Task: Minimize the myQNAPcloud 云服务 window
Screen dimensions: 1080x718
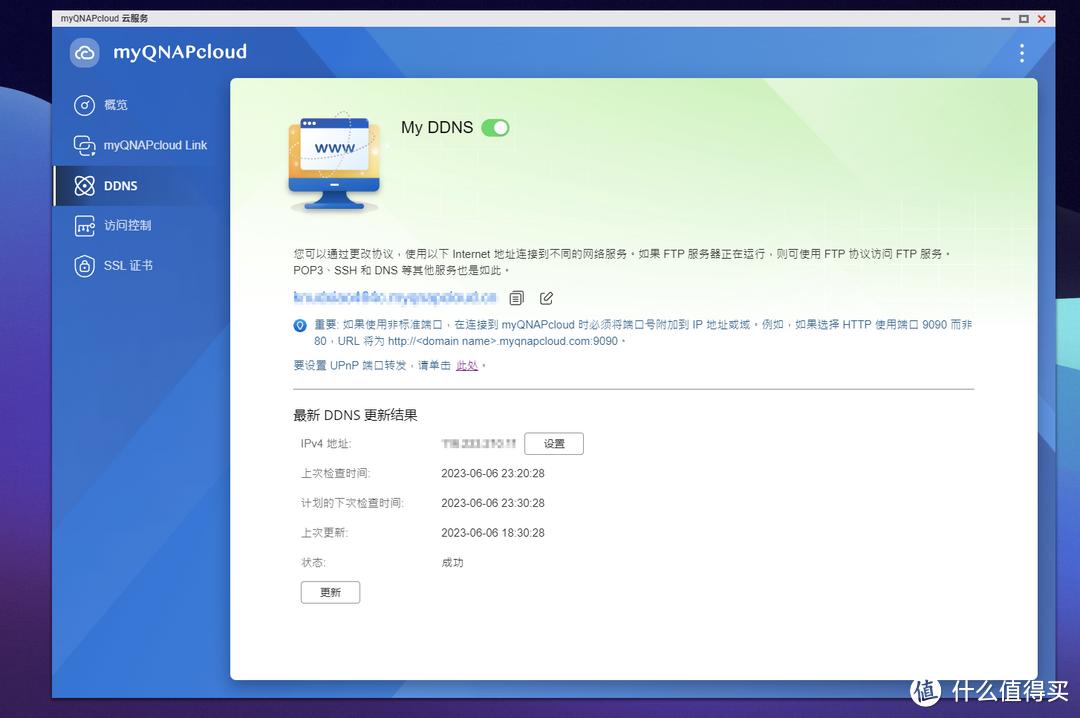Action: point(1005,18)
